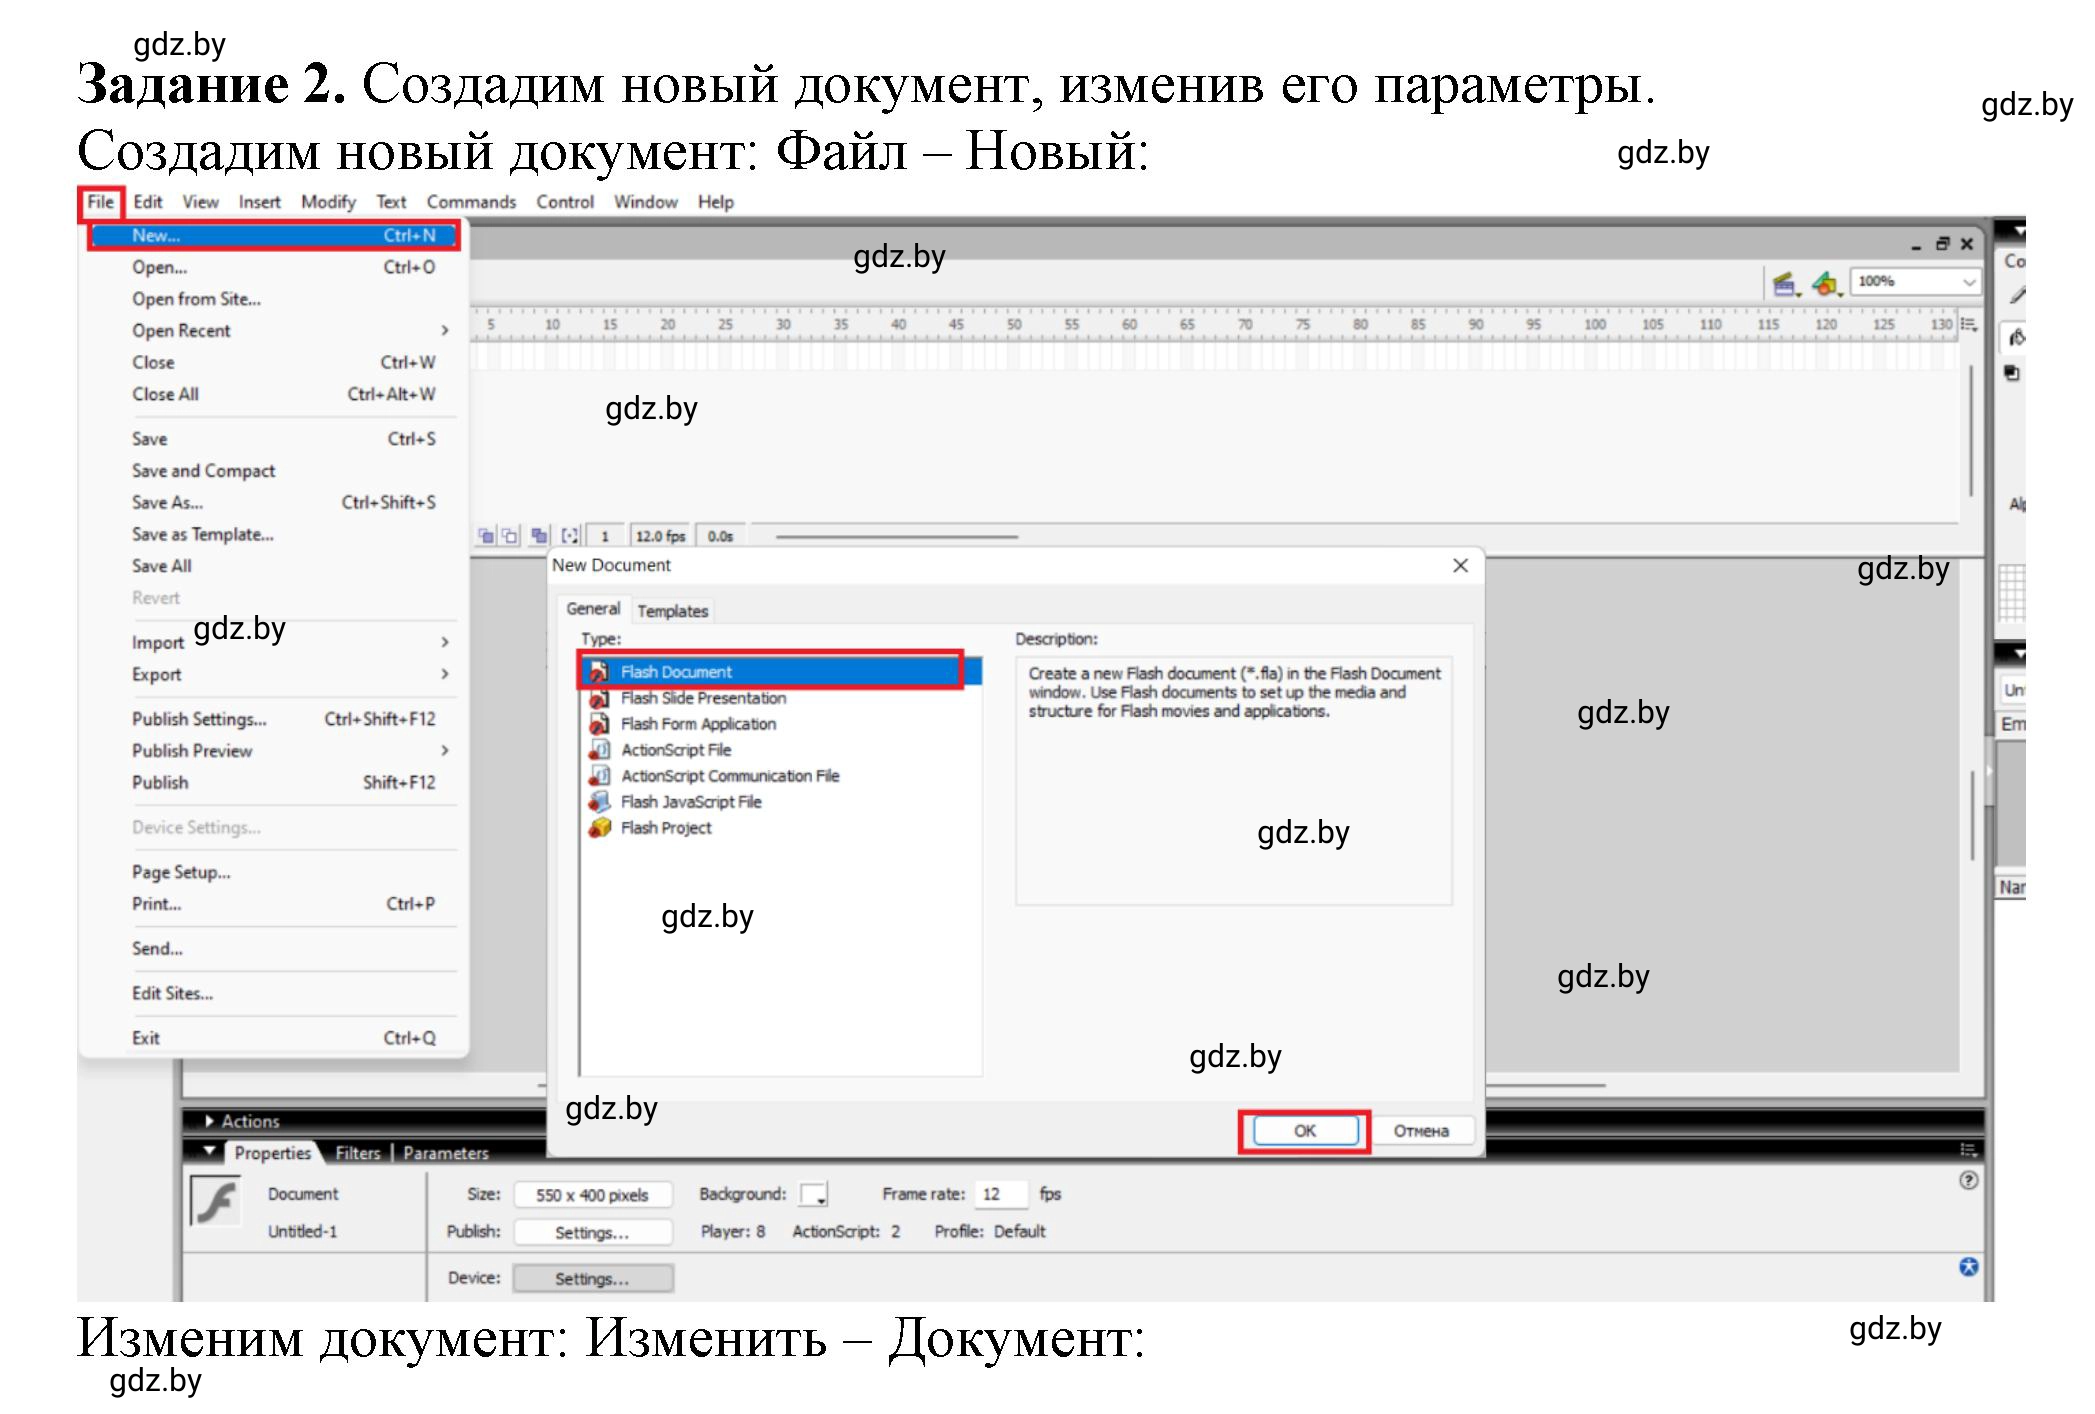Click the Publish Settings... button in Properties
The image size is (2095, 1414).
click(592, 1233)
